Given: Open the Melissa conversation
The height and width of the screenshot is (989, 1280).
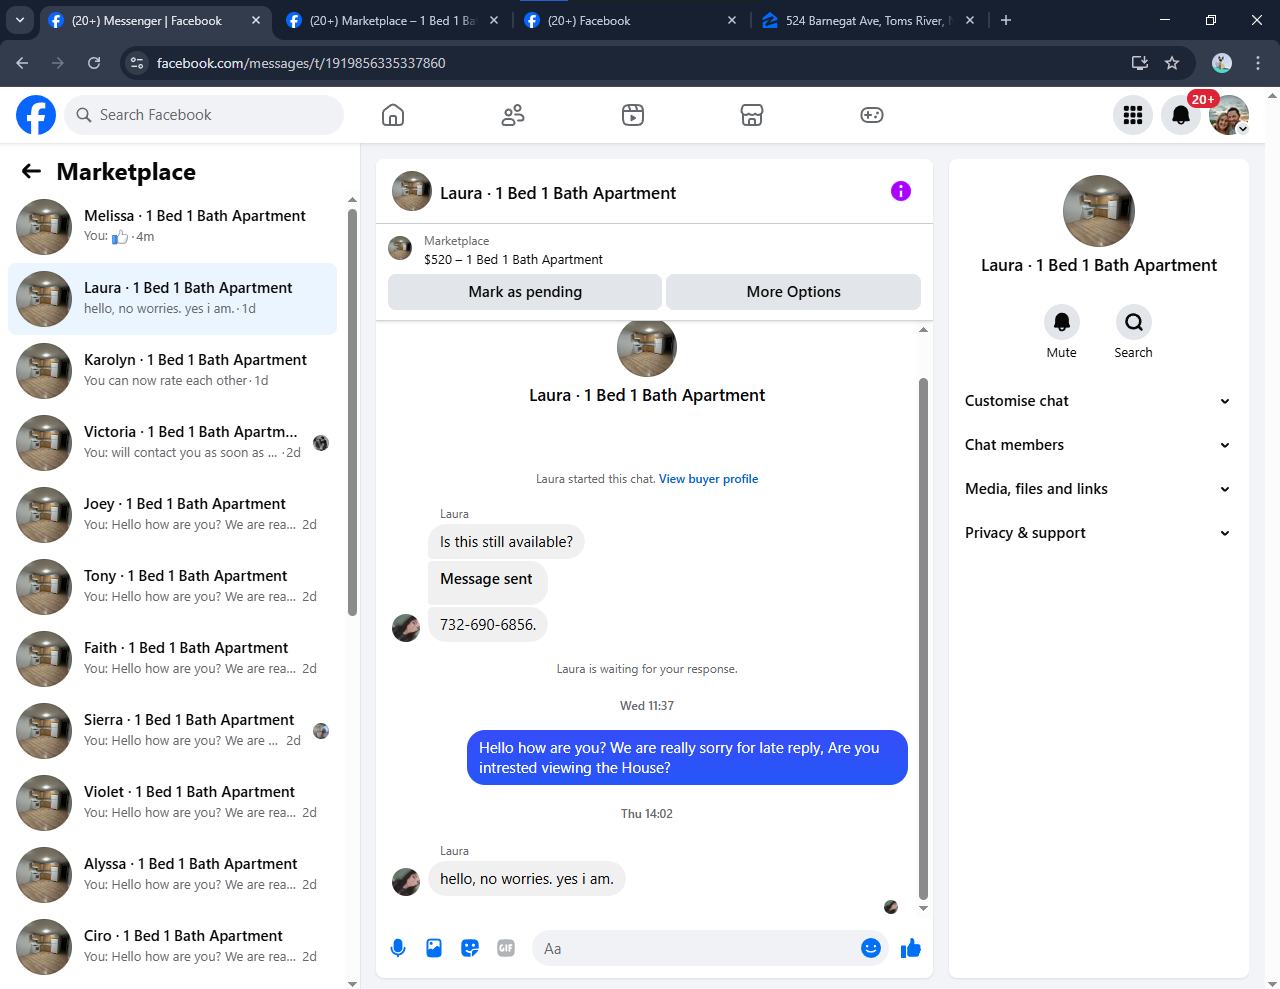Looking at the screenshot, I should 172,227.
